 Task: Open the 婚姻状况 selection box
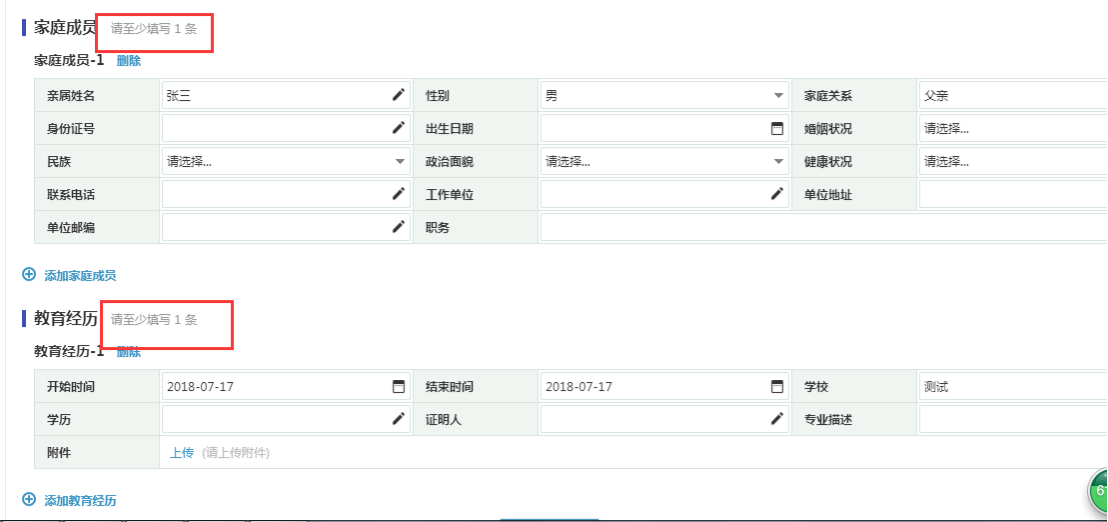1010,128
